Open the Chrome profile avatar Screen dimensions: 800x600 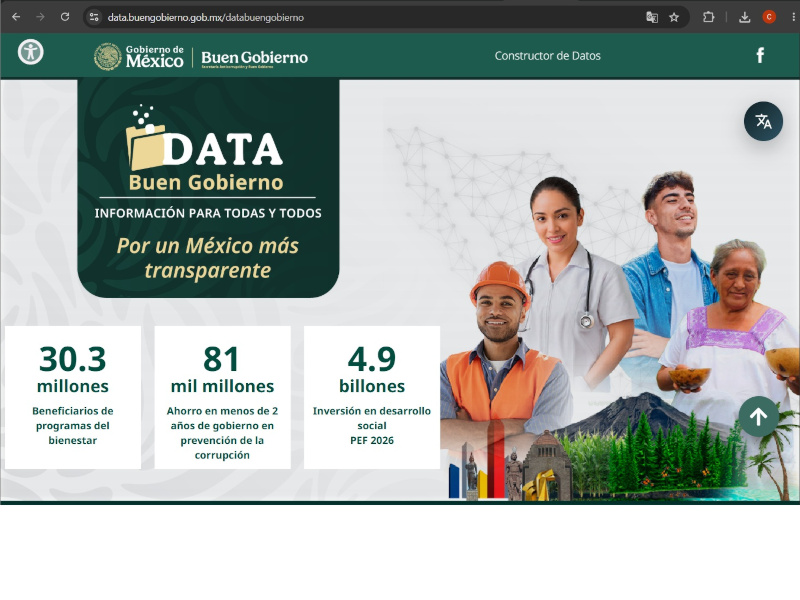click(769, 17)
